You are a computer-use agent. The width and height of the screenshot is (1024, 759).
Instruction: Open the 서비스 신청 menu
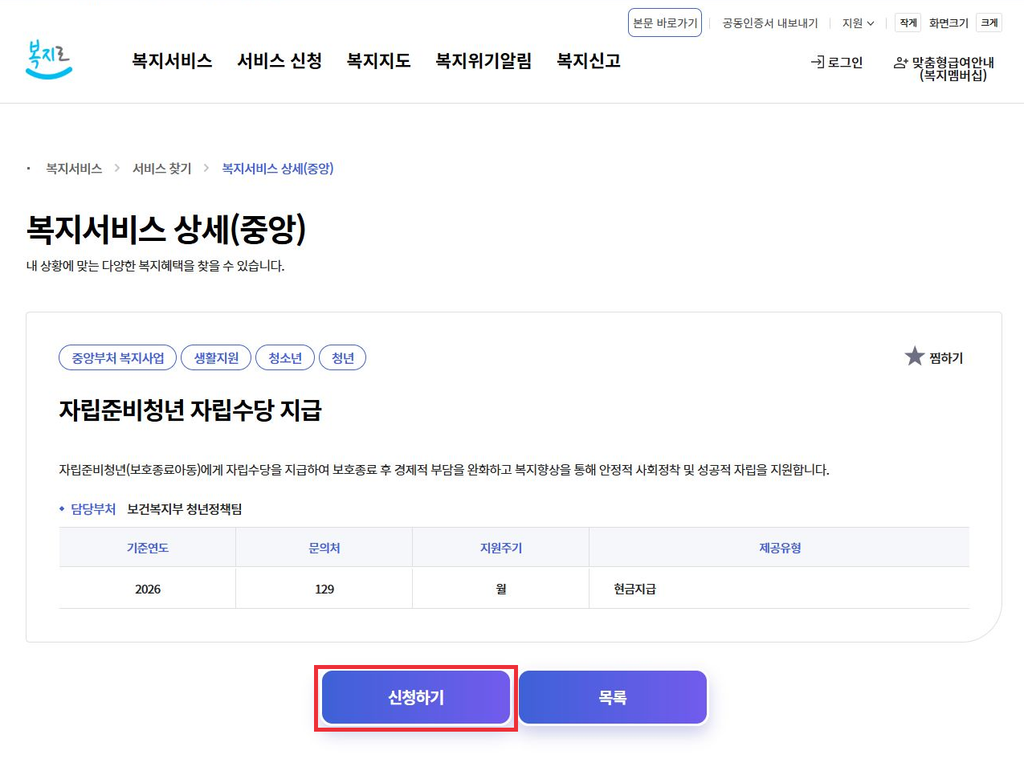tap(280, 61)
